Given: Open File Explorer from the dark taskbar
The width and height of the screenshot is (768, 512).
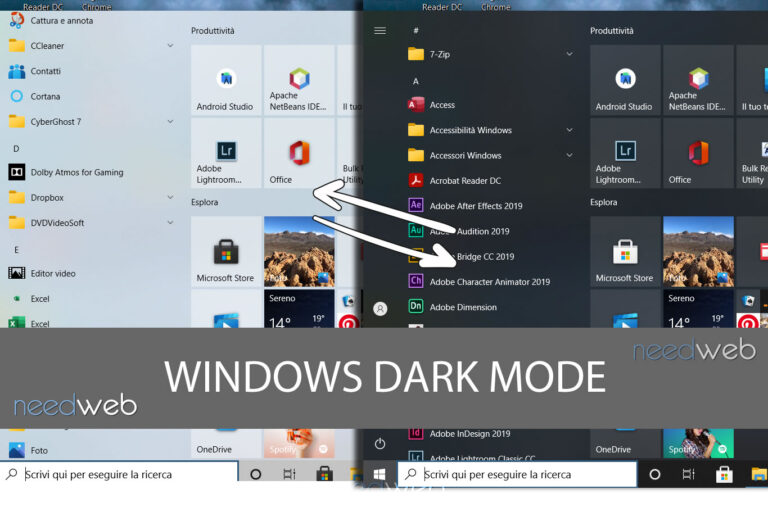Looking at the screenshot, I should click(758, 474).
